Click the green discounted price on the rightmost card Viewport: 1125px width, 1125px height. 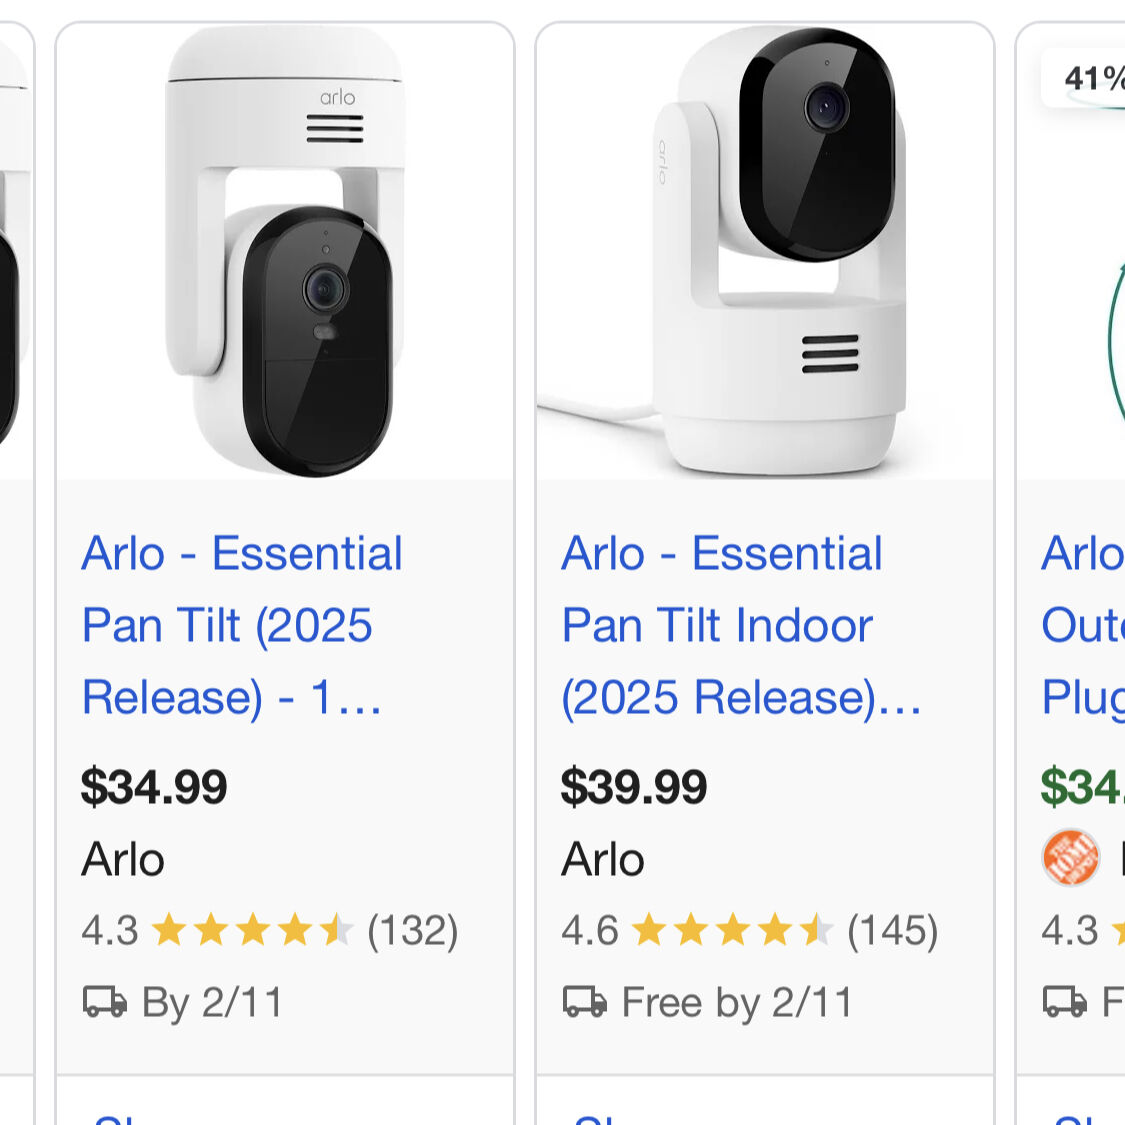(1082, 787)
